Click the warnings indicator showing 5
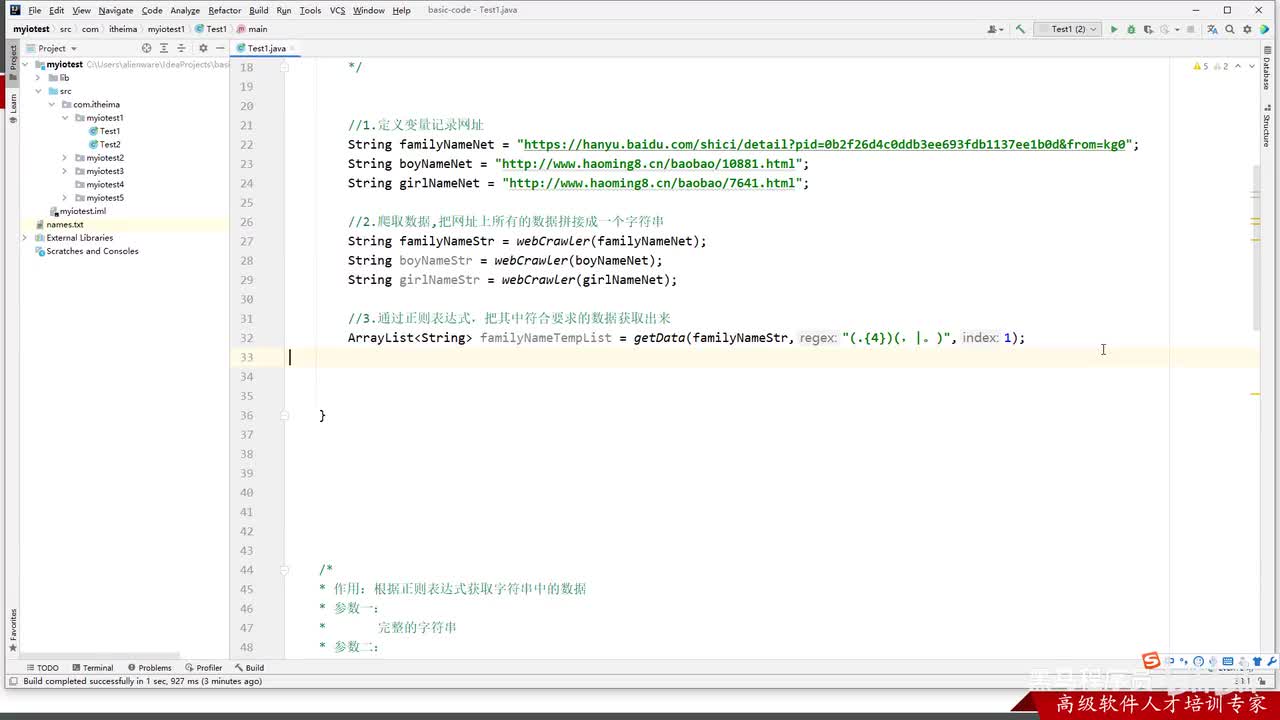Image resolution: width=1280 pixels, height=720 pixels. tap(1200, 67)
